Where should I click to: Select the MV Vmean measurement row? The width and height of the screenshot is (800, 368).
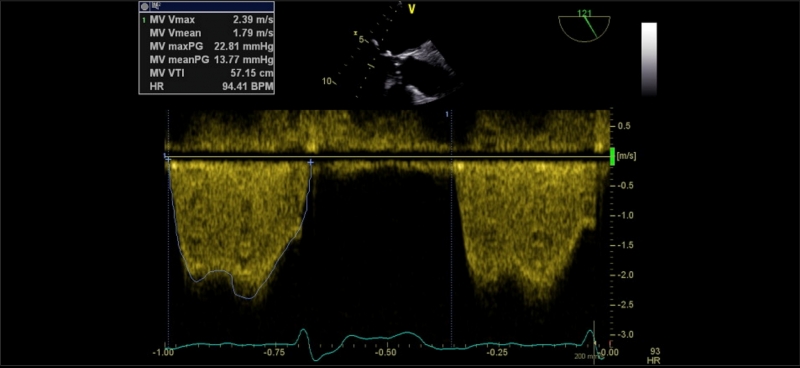pos(207,33)
